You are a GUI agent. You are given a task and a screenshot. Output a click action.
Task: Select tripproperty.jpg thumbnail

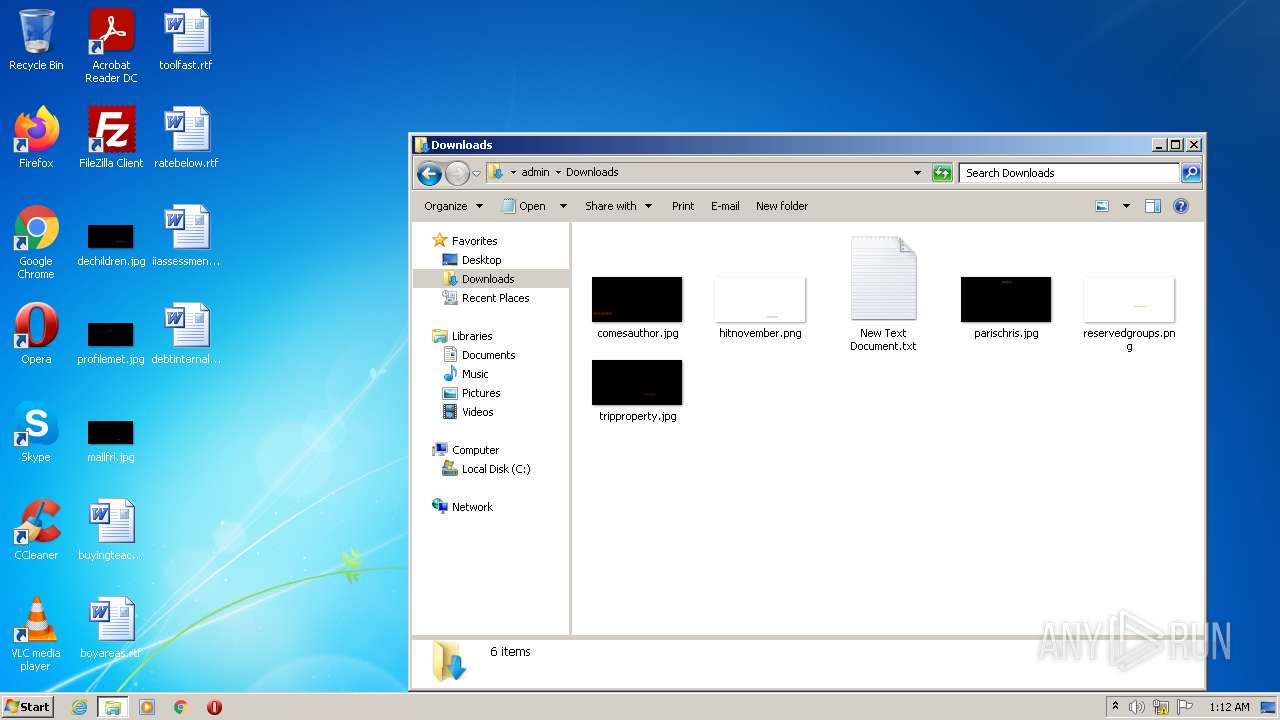tap(637, 391)
